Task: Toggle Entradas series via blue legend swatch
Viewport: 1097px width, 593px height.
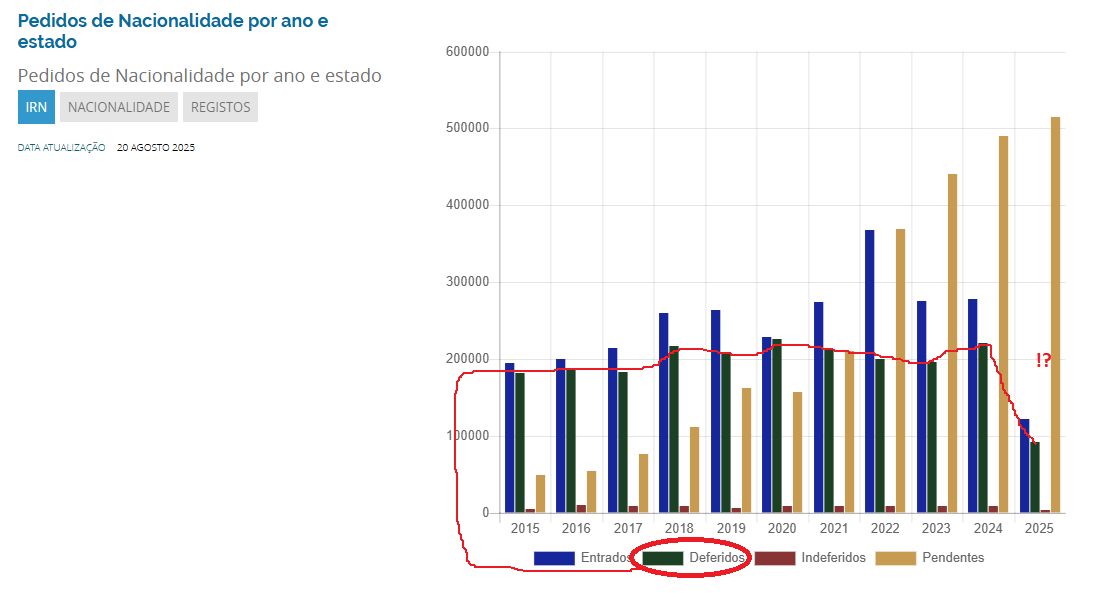Action: 553,558
